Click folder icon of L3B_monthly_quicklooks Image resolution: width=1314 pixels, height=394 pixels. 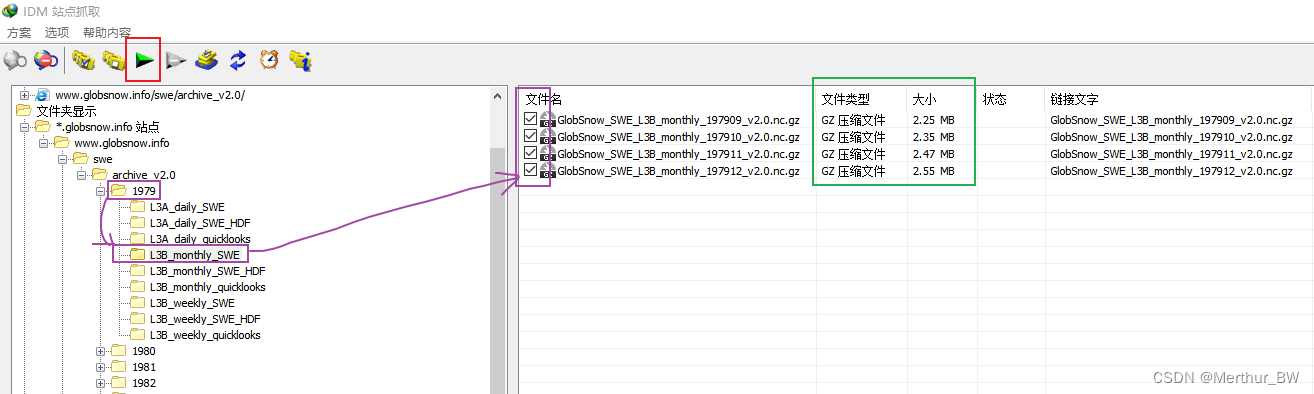(x=138, y=287)
